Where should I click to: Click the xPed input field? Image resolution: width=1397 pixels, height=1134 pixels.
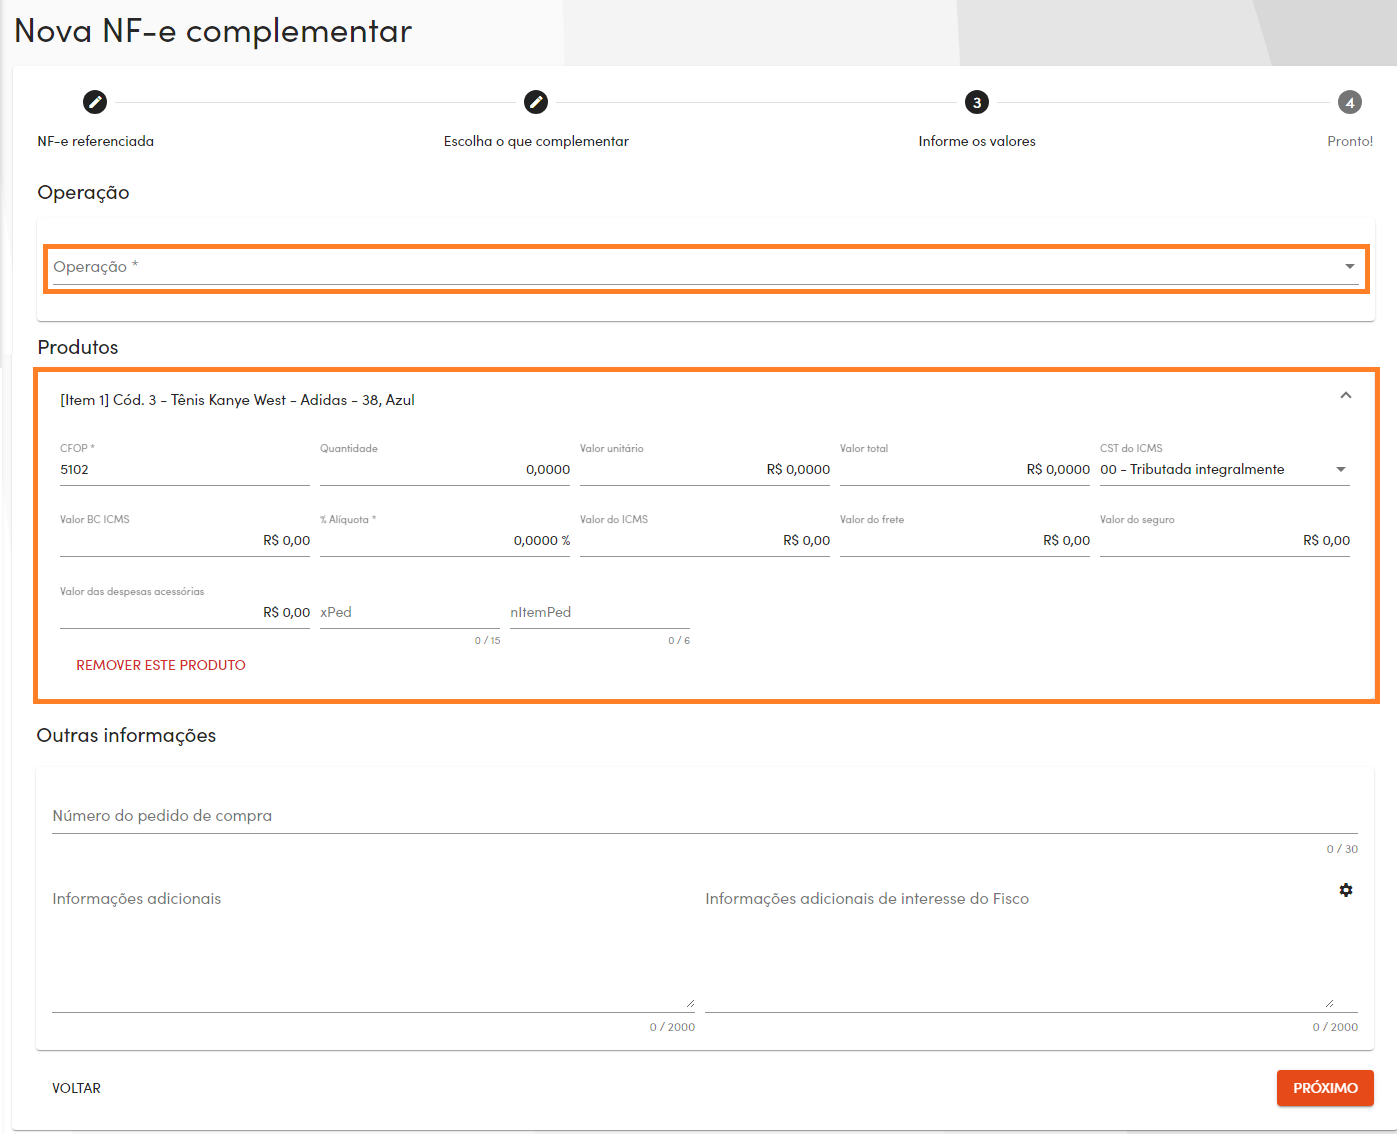click(410, 613)
